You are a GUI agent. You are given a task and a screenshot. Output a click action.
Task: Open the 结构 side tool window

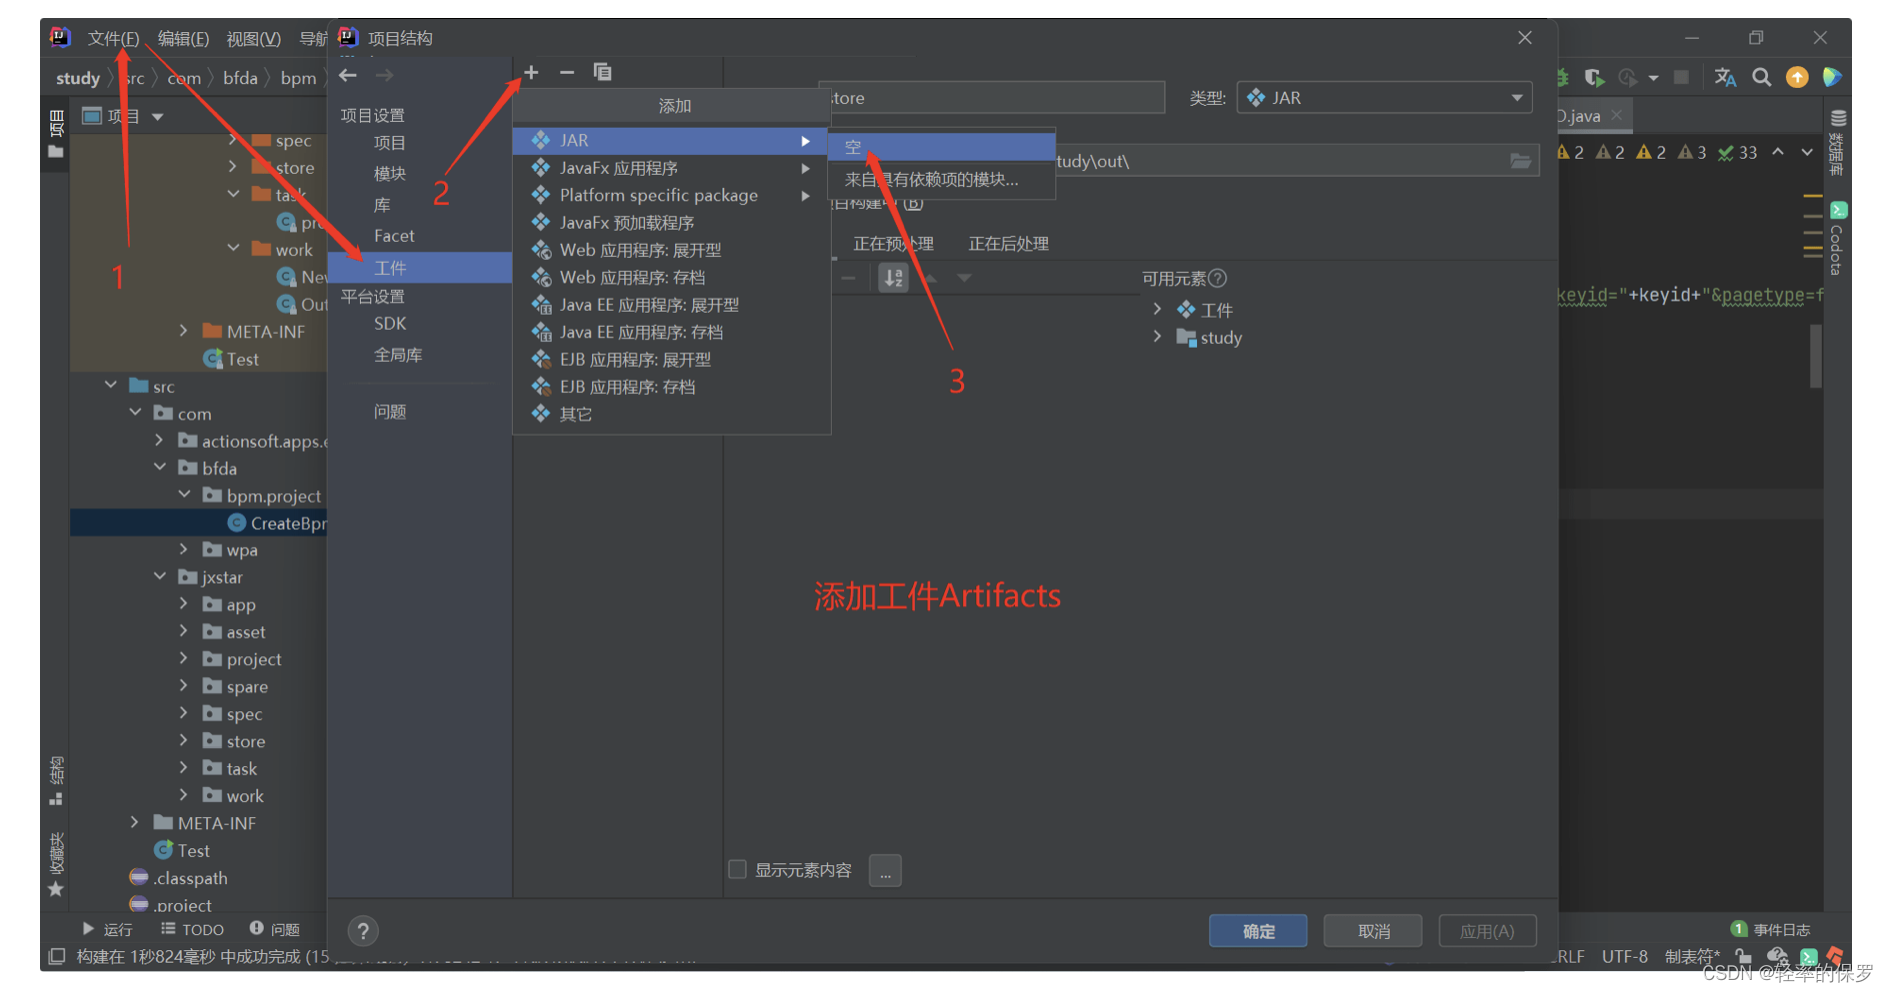click(56, 781)
